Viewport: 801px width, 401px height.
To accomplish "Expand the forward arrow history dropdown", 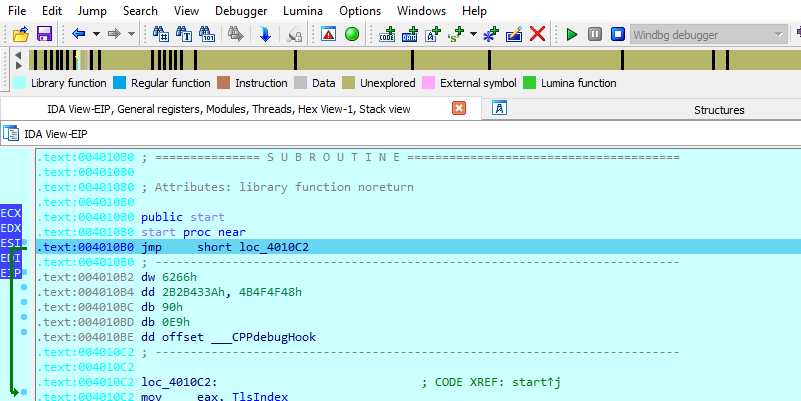I will 132,34.
